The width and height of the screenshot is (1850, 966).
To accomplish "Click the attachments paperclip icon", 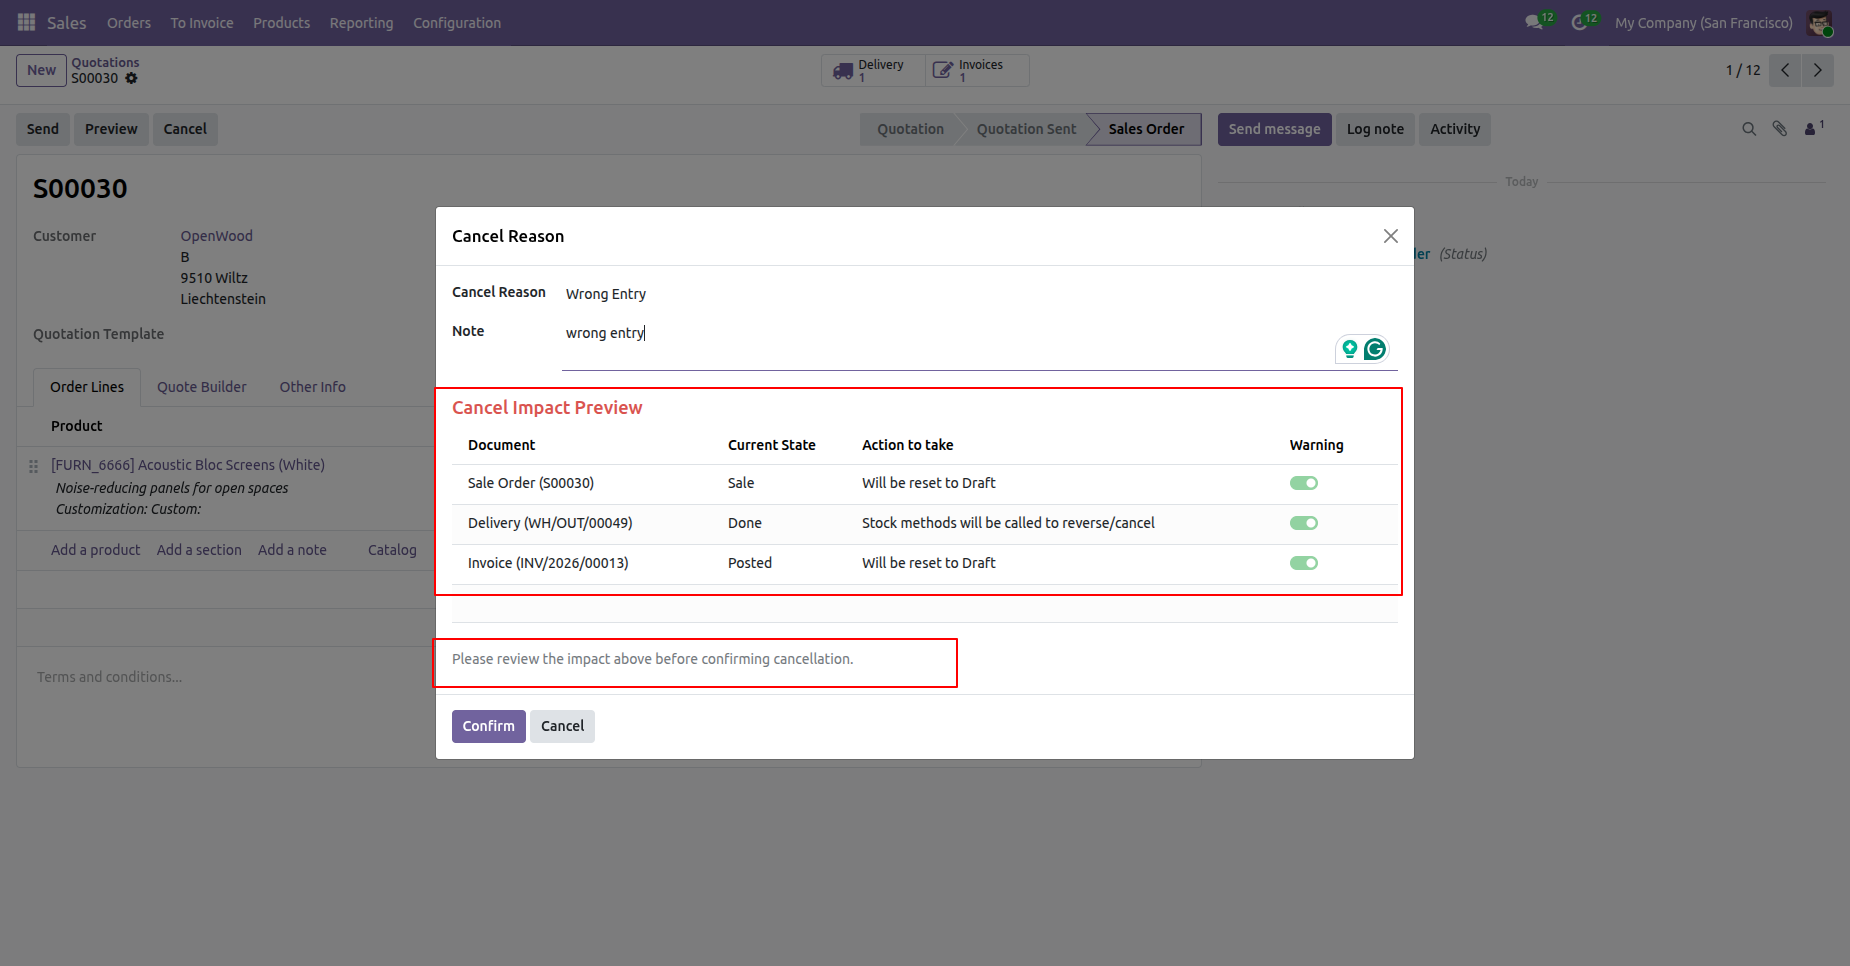I will (x=1780, y=129).
